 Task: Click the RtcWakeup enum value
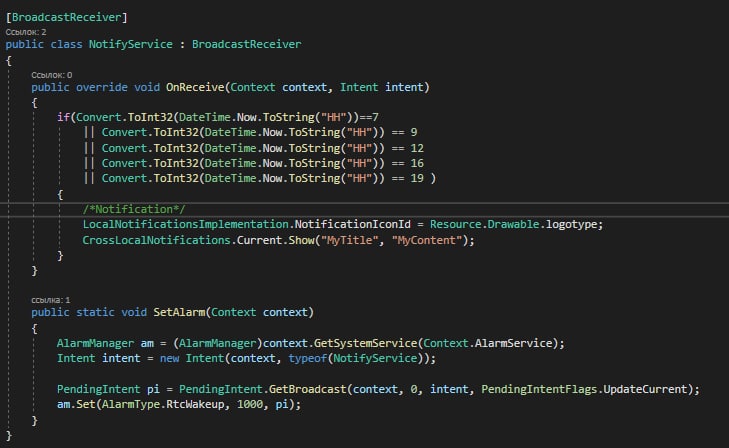195,404
